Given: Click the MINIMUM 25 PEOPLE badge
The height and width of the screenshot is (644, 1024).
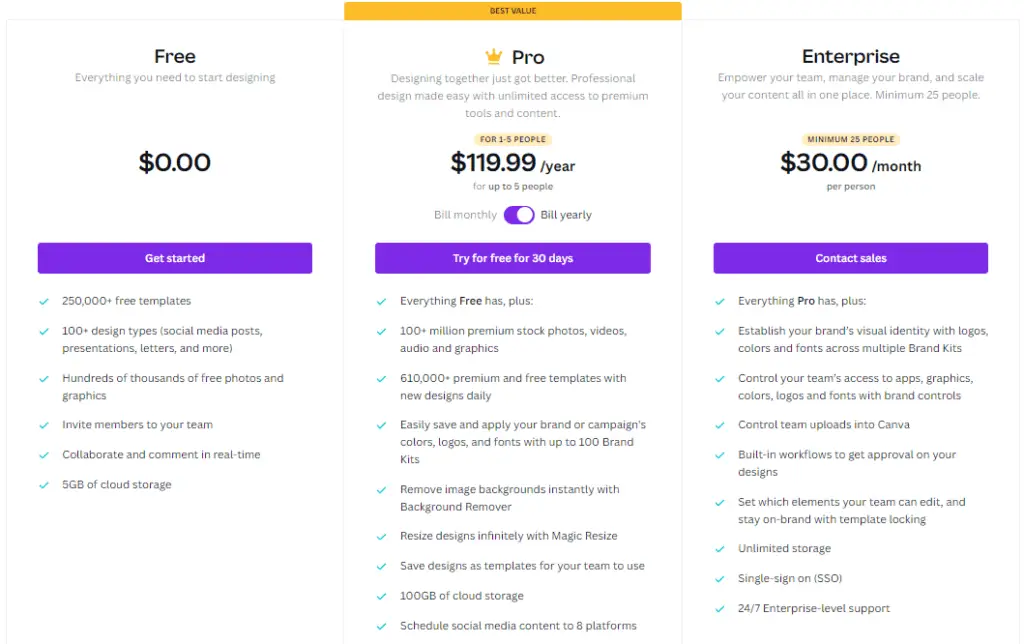Looking at the screenshot, I should [850, 139].
